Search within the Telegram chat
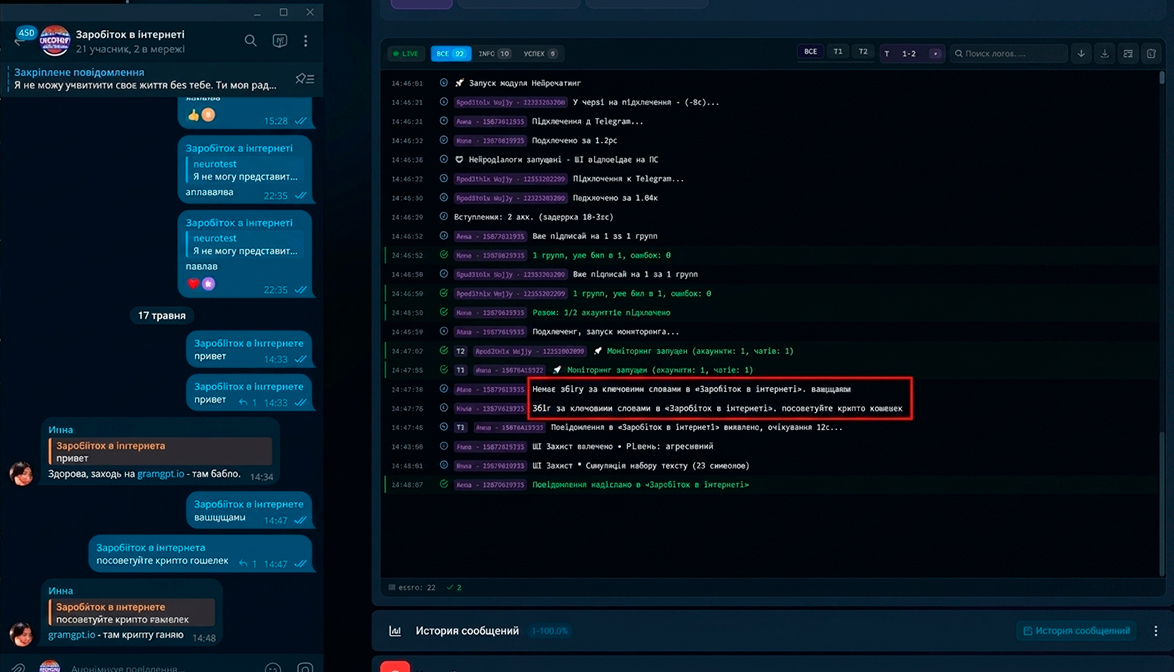Screen dimensions: 1174x672 click(x=250, y=40)
